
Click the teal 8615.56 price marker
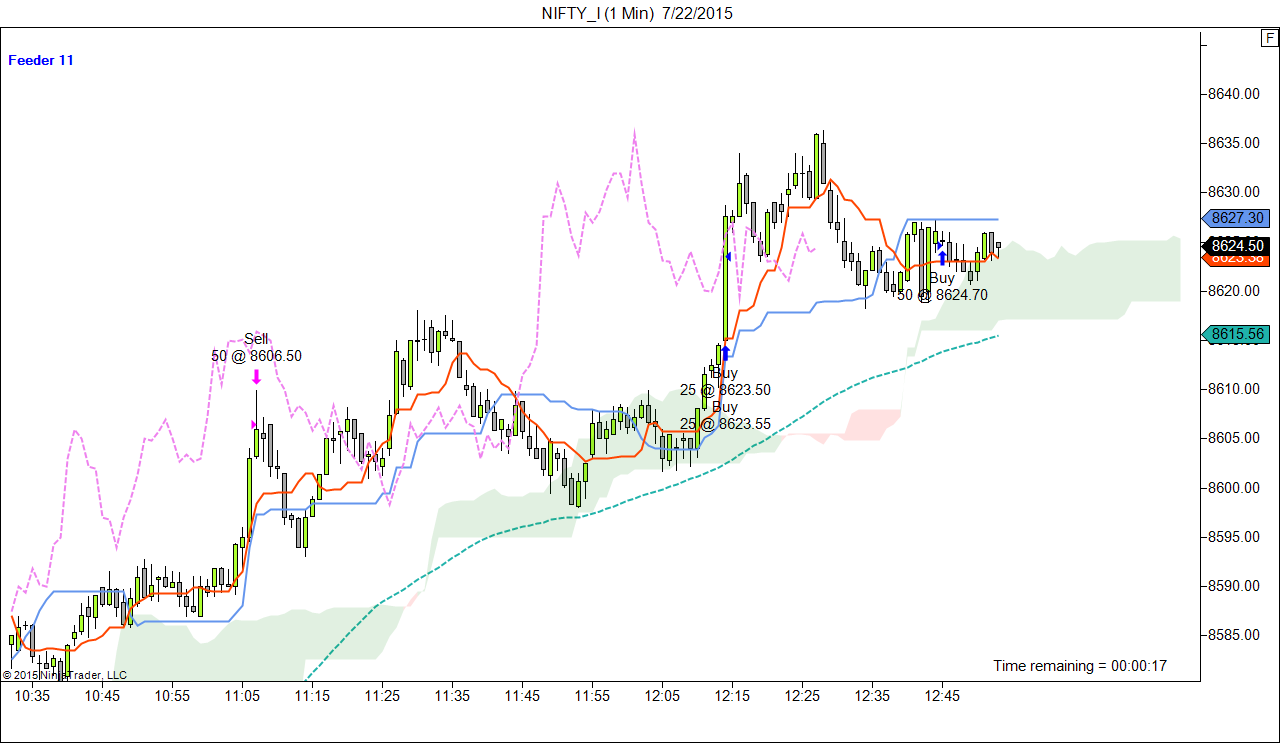(x=1234, y=334)
